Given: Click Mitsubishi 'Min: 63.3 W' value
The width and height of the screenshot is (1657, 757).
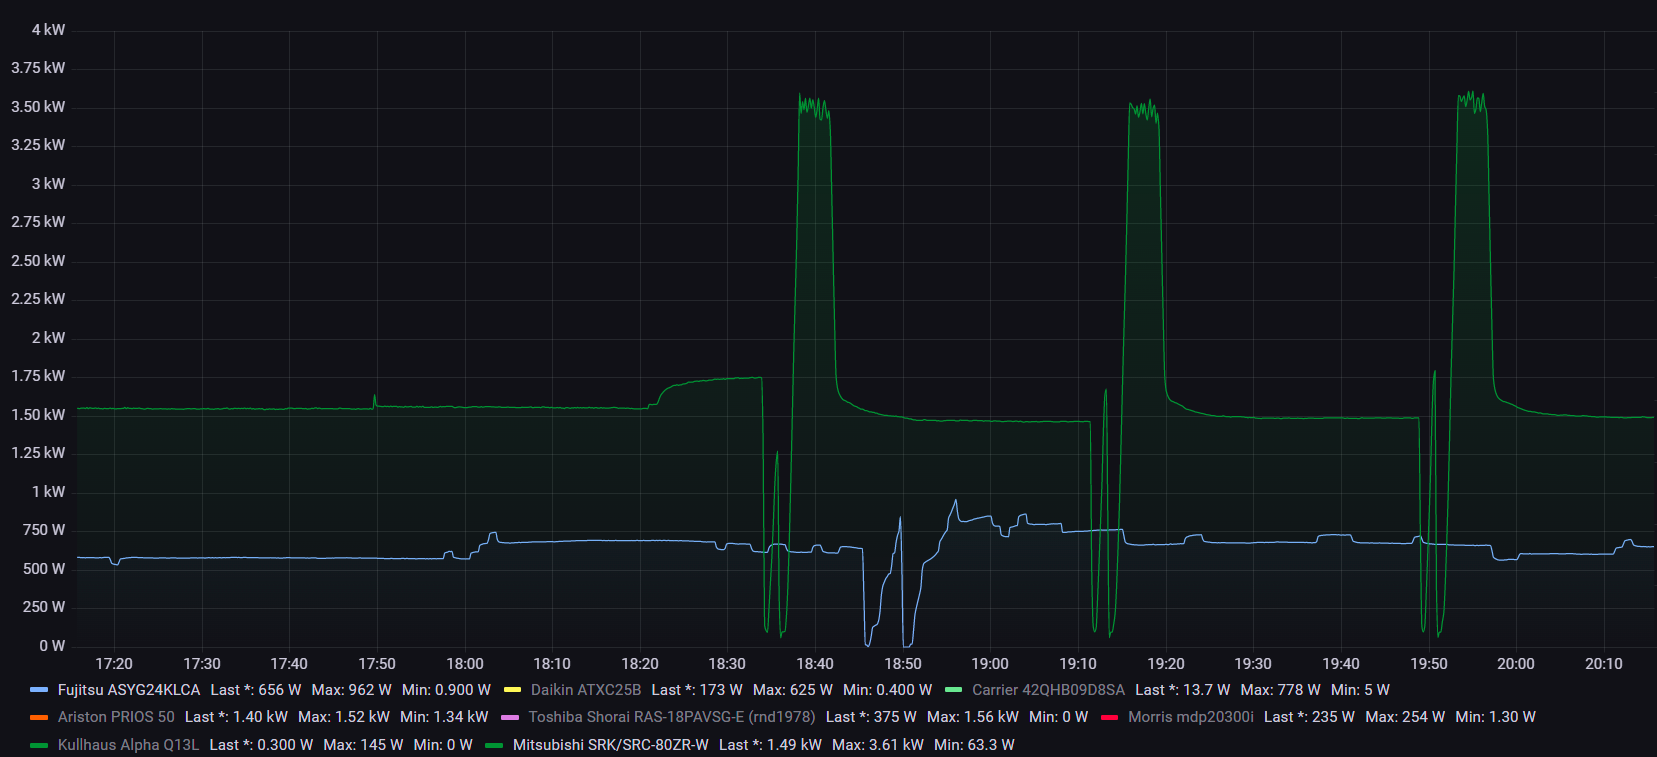Looking at the screenshot, I should (x=974, y=745).
